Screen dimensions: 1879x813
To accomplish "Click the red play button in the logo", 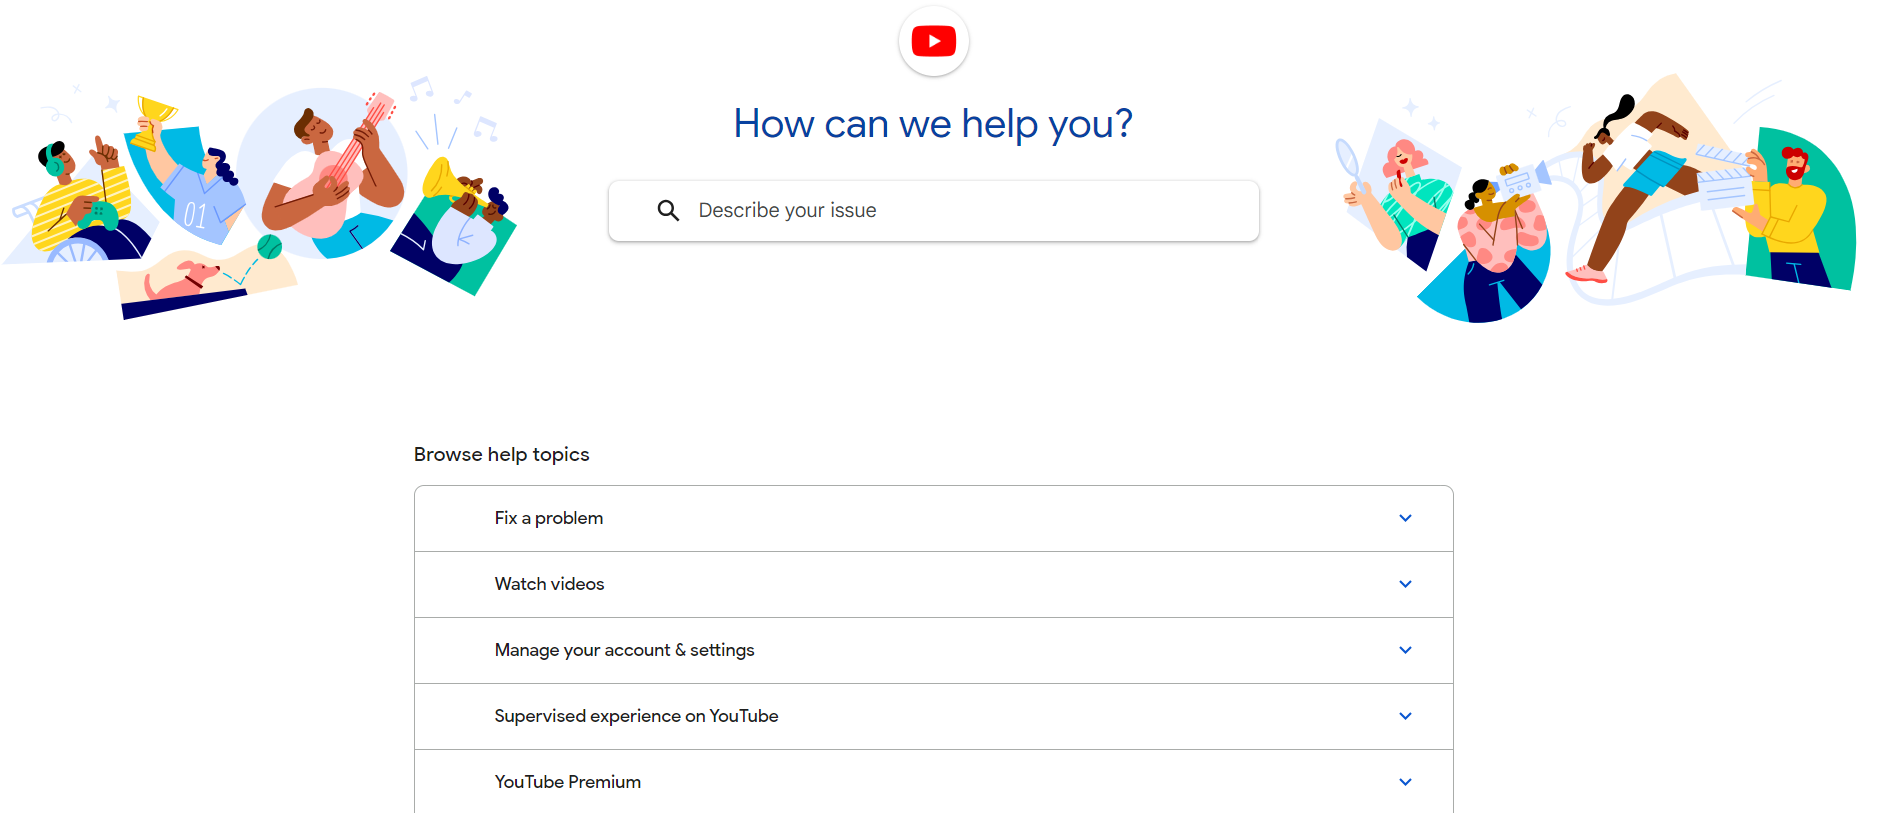I will (x=933, y=41).
